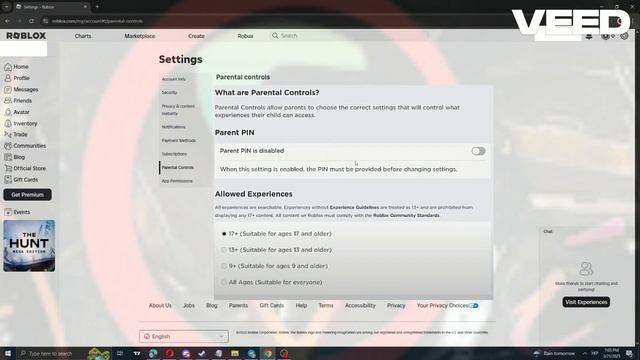Open the Accessibility footer link
The image size is (640, 360).
(x=360, y=305)
